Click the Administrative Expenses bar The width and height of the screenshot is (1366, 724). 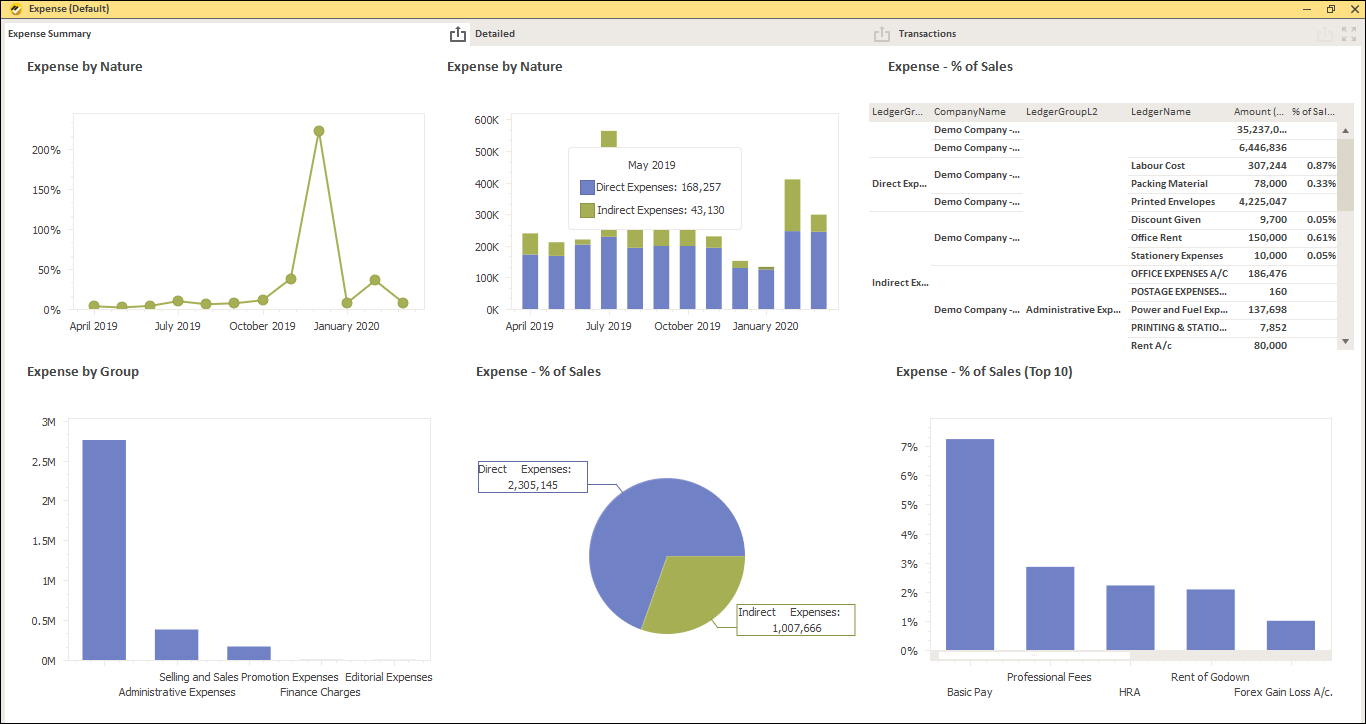tap(104, 550)
